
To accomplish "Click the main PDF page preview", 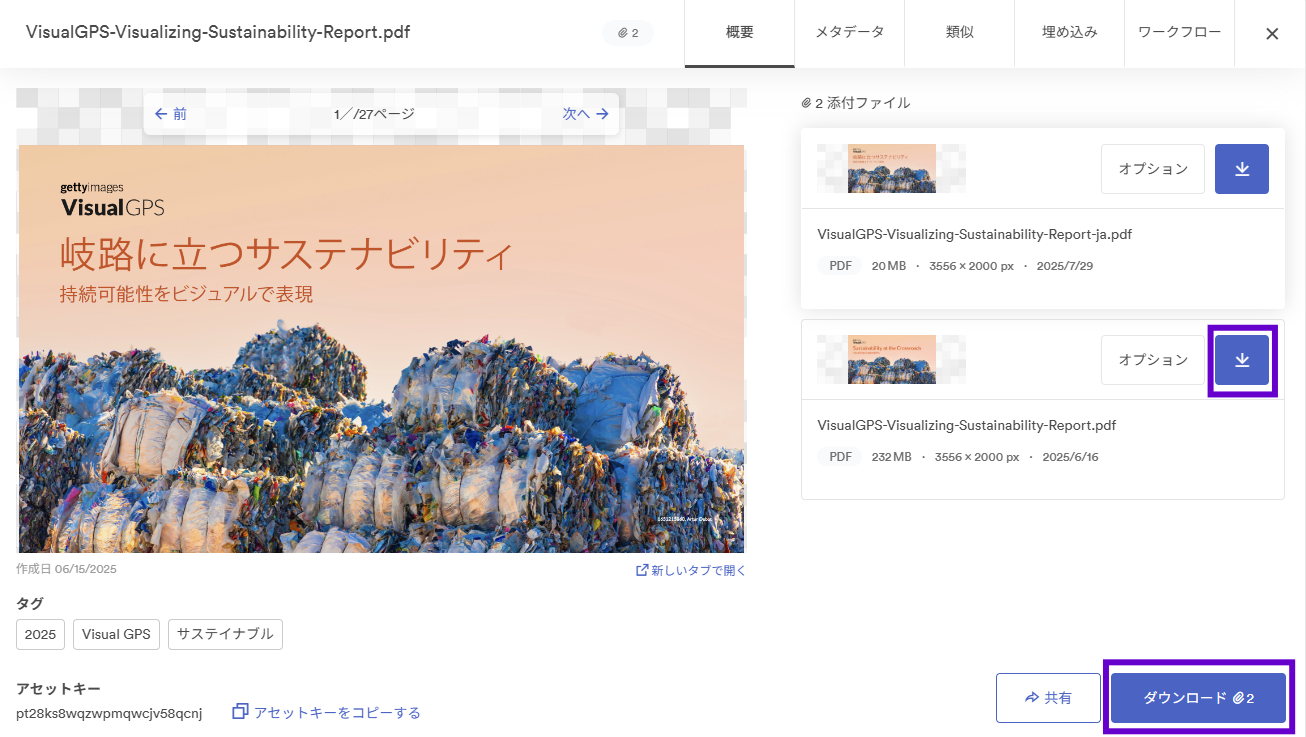I will pos(381,349).
